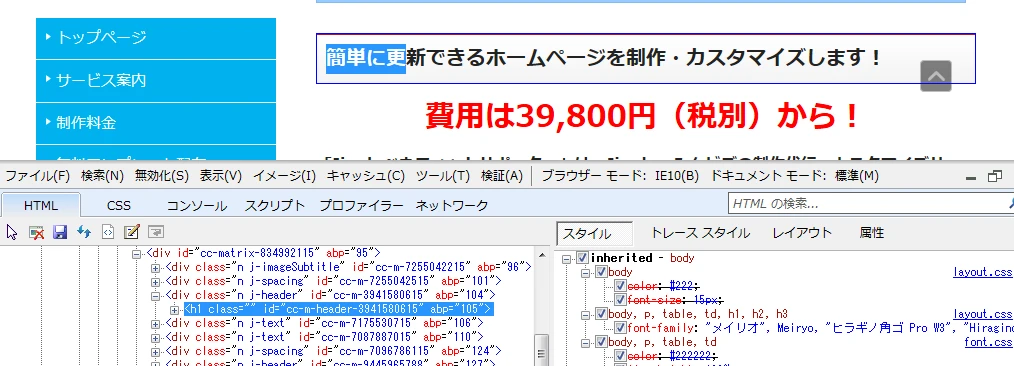Viewport: 1014px width, 366px height.
Task: Open the ツール(T) menu
Action: 442,176
